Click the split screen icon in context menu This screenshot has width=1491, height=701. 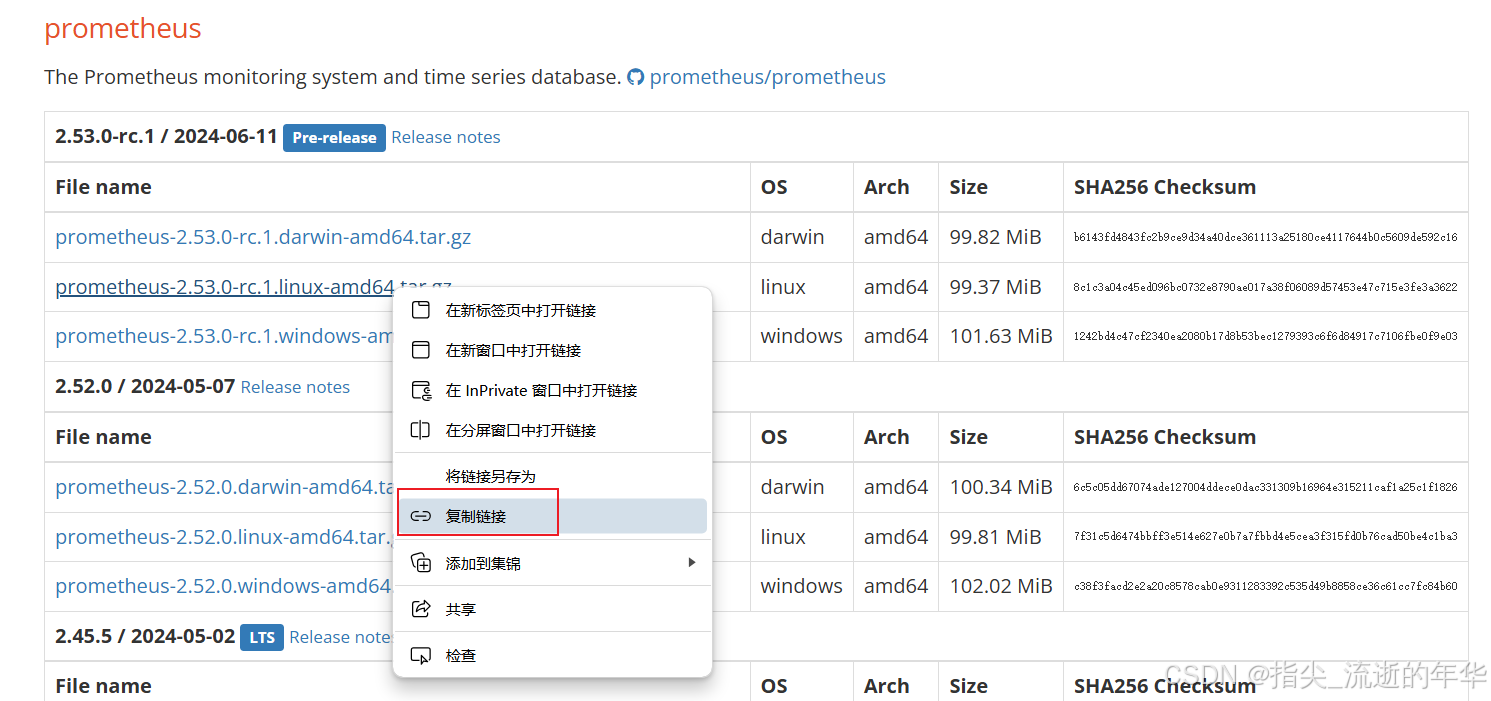tap(421, 430)
